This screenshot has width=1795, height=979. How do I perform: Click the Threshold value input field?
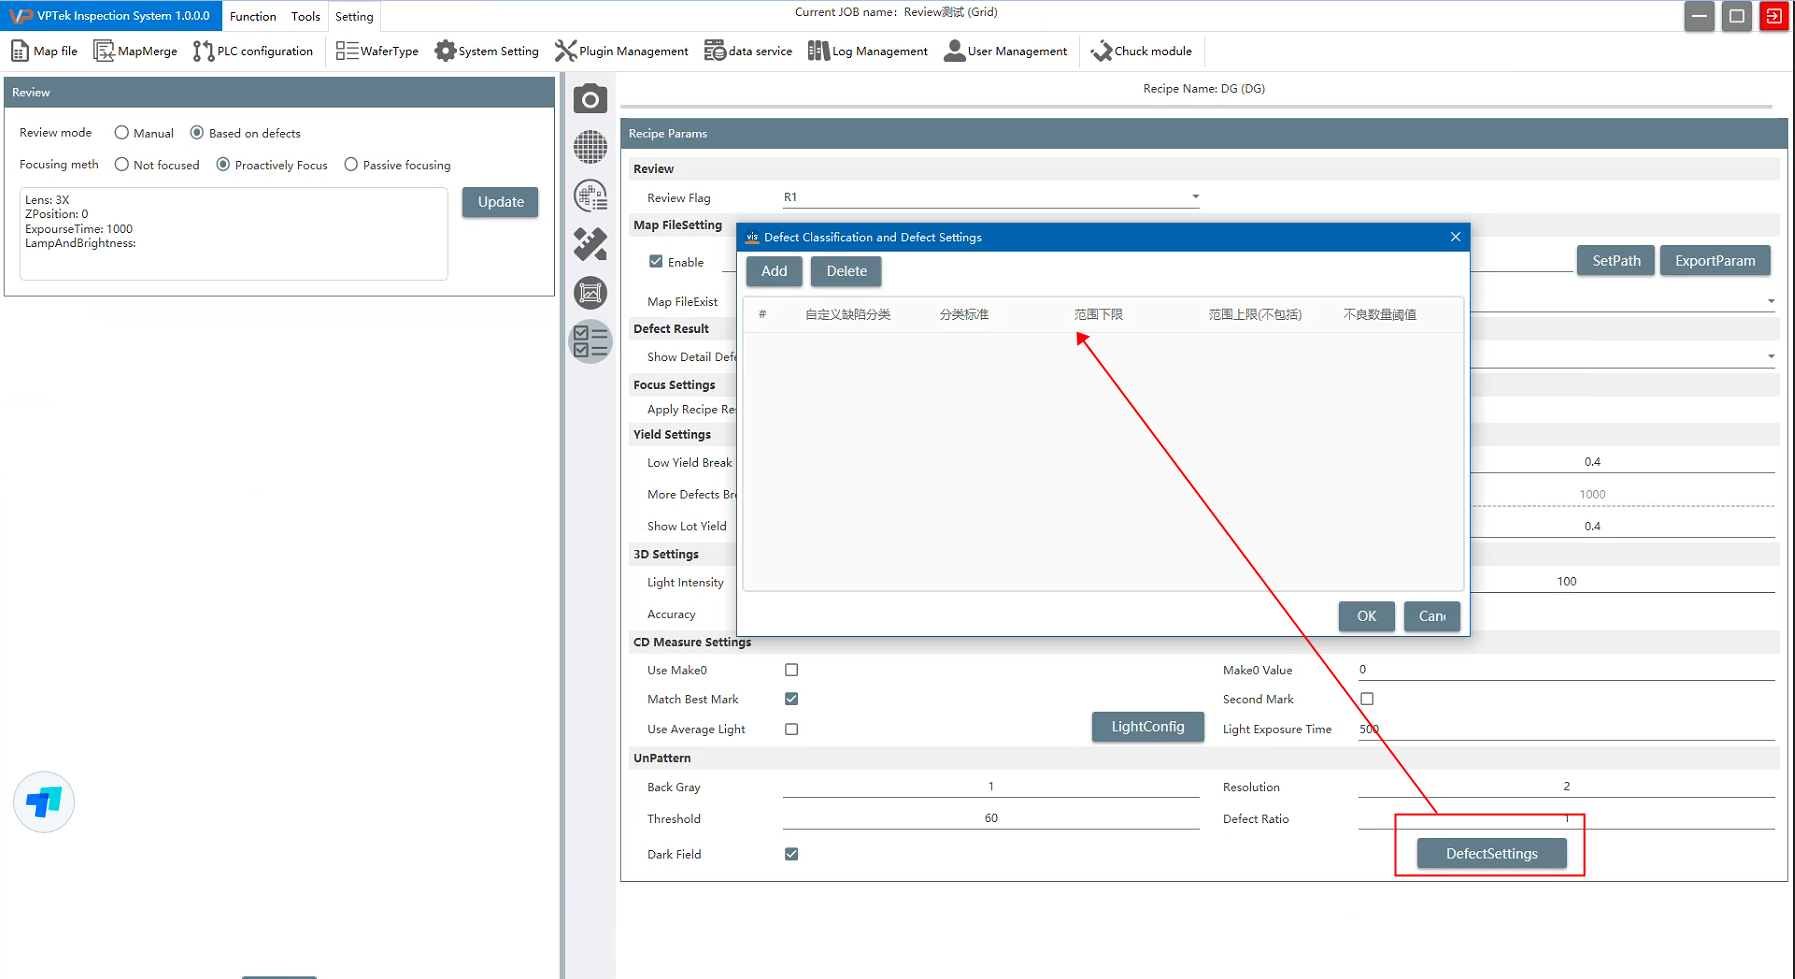pos(990,818)
